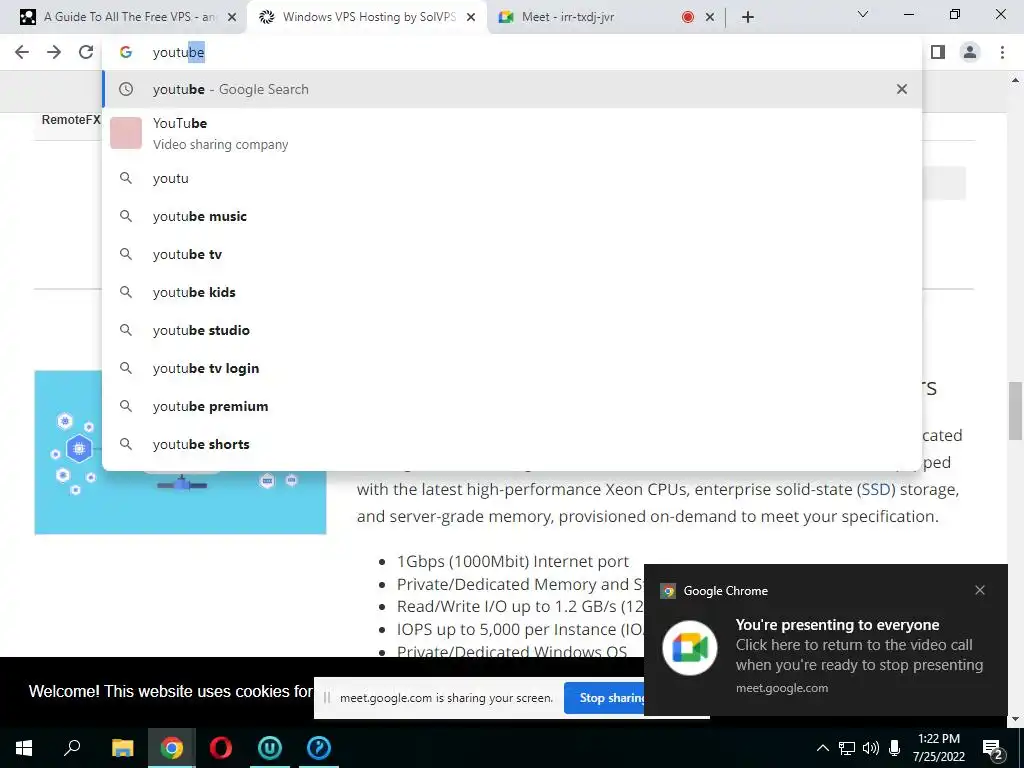Select the youtube music suggestion
The height and width of the screenshot is (768, 1024).
(511, 216)
